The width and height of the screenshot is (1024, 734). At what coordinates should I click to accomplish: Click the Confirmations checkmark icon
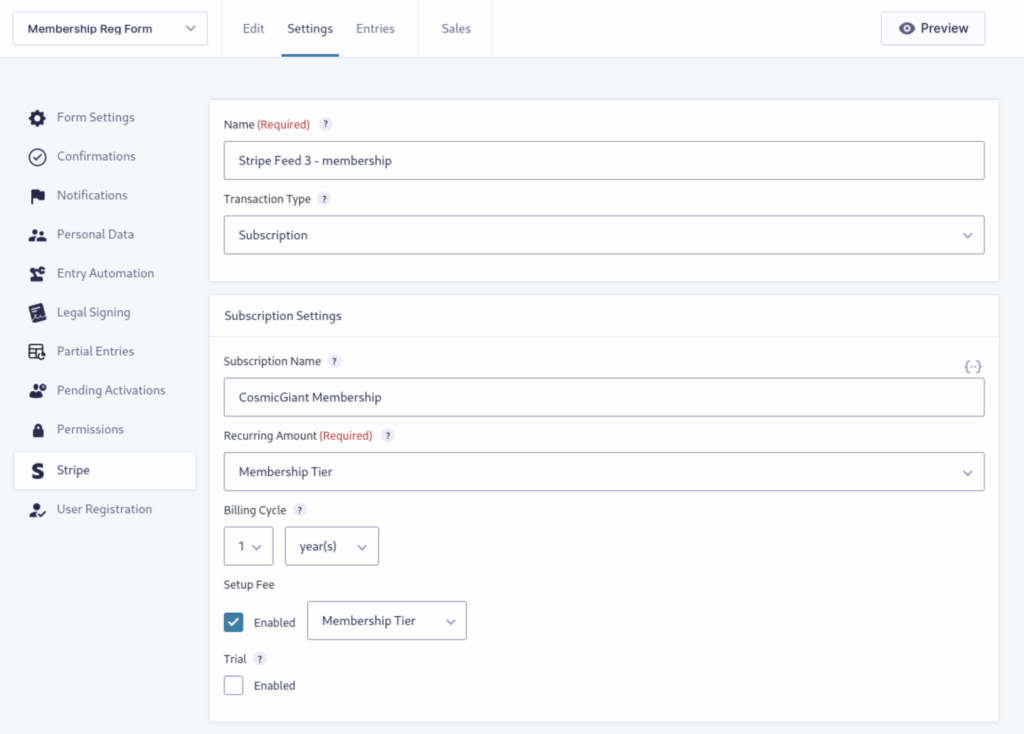[37, 157]
